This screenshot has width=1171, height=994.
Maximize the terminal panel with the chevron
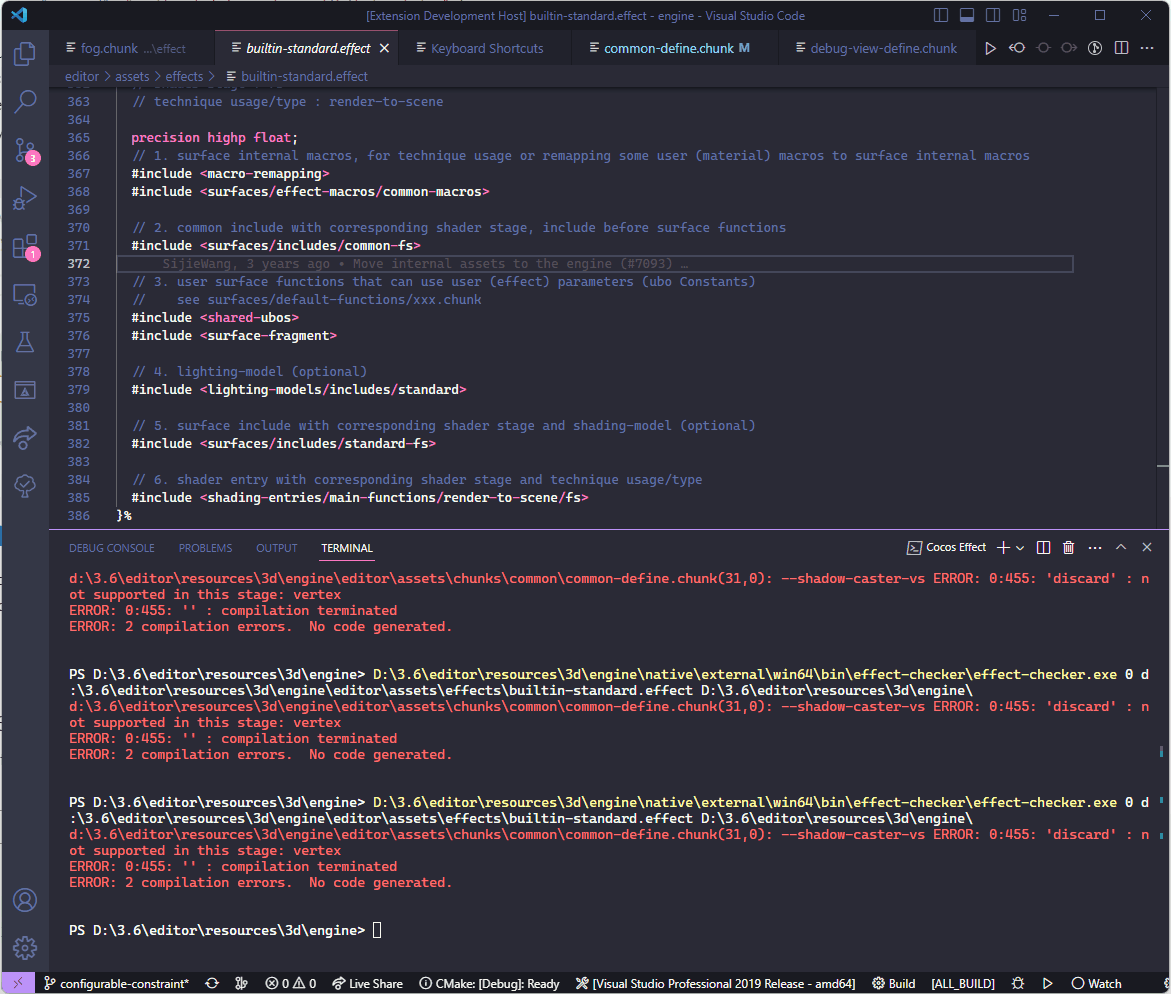click(1121, 547)
